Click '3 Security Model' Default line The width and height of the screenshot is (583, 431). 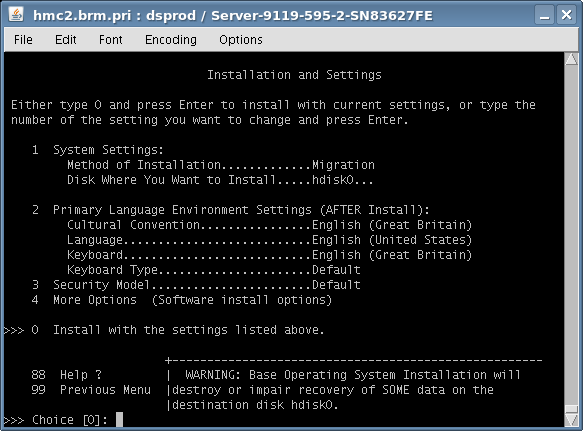pyautogui.click(x=196, y=285)
